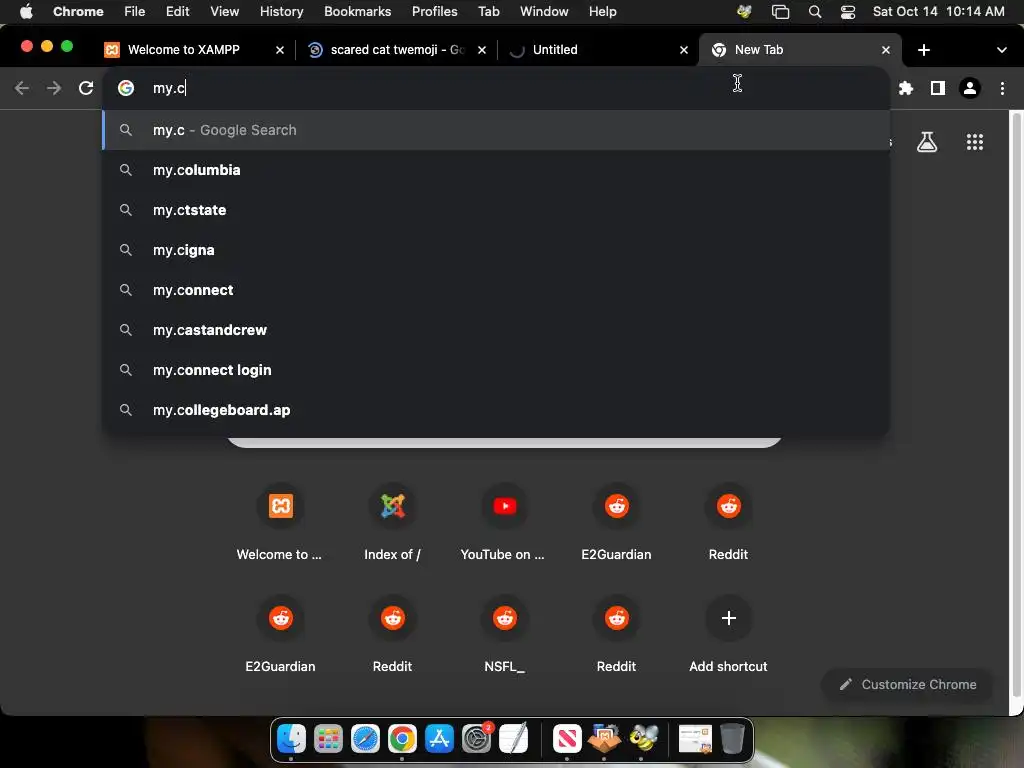Viewport: 1024px width, 768px height.
Task: Open Safari from the Dock
Action: coord(365,739)
